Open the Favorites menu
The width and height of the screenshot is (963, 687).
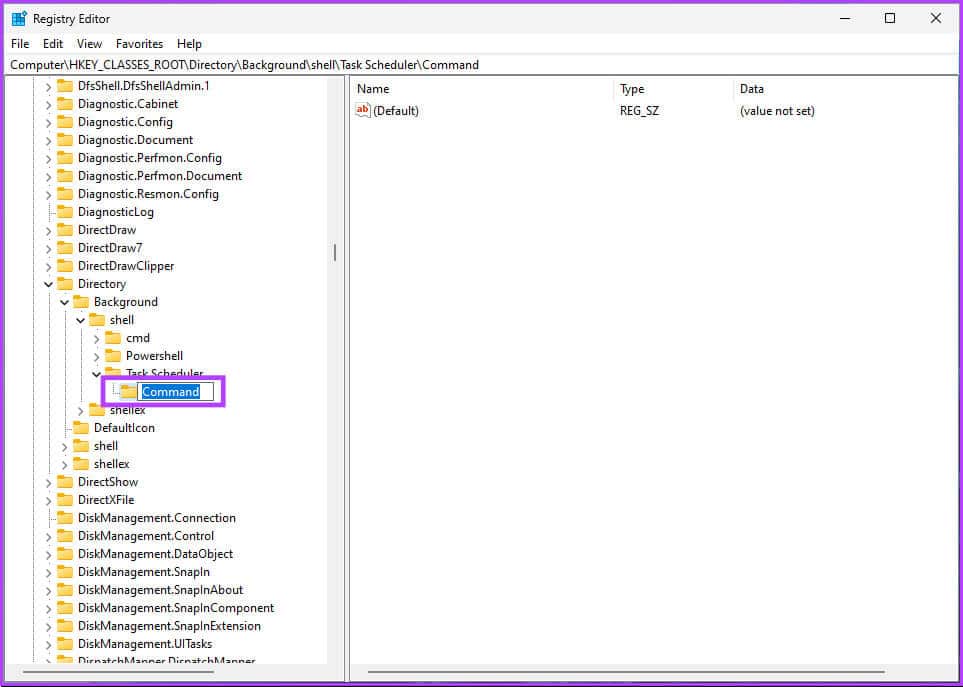click(139, 44)
